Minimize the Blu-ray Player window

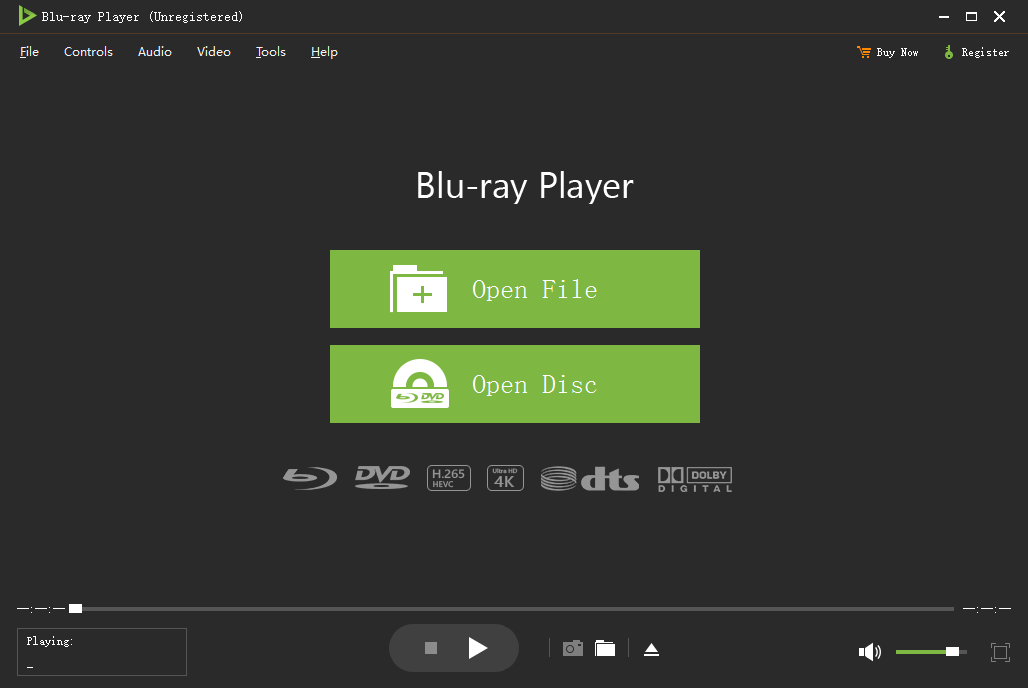coord(944,16)
